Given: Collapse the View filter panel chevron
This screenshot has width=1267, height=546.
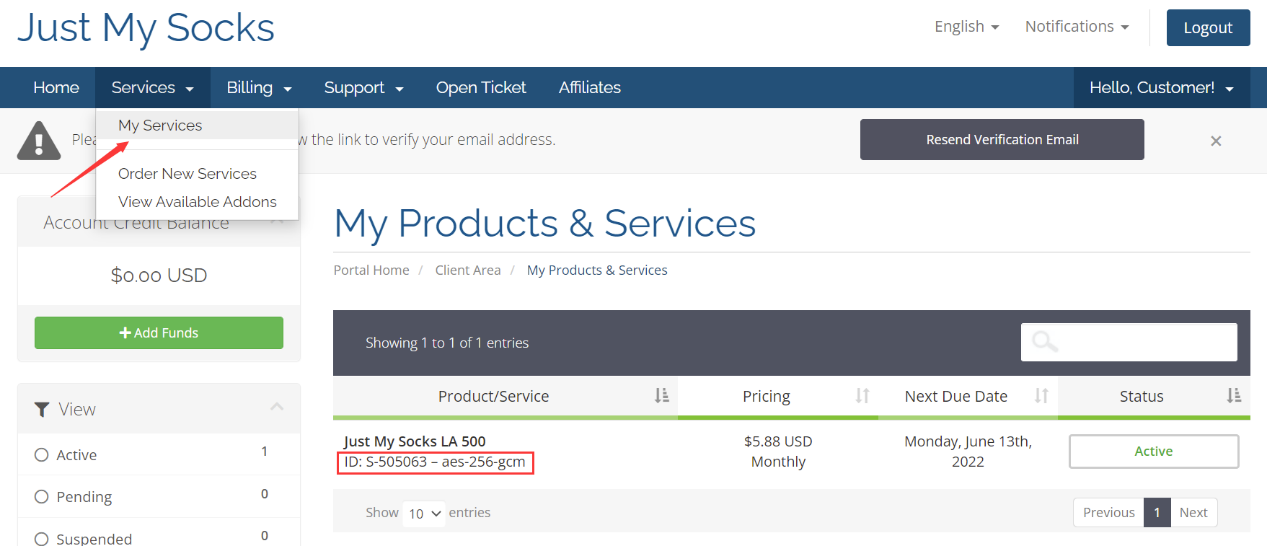Looking at the screenshot, I should (x=277, y=407).
